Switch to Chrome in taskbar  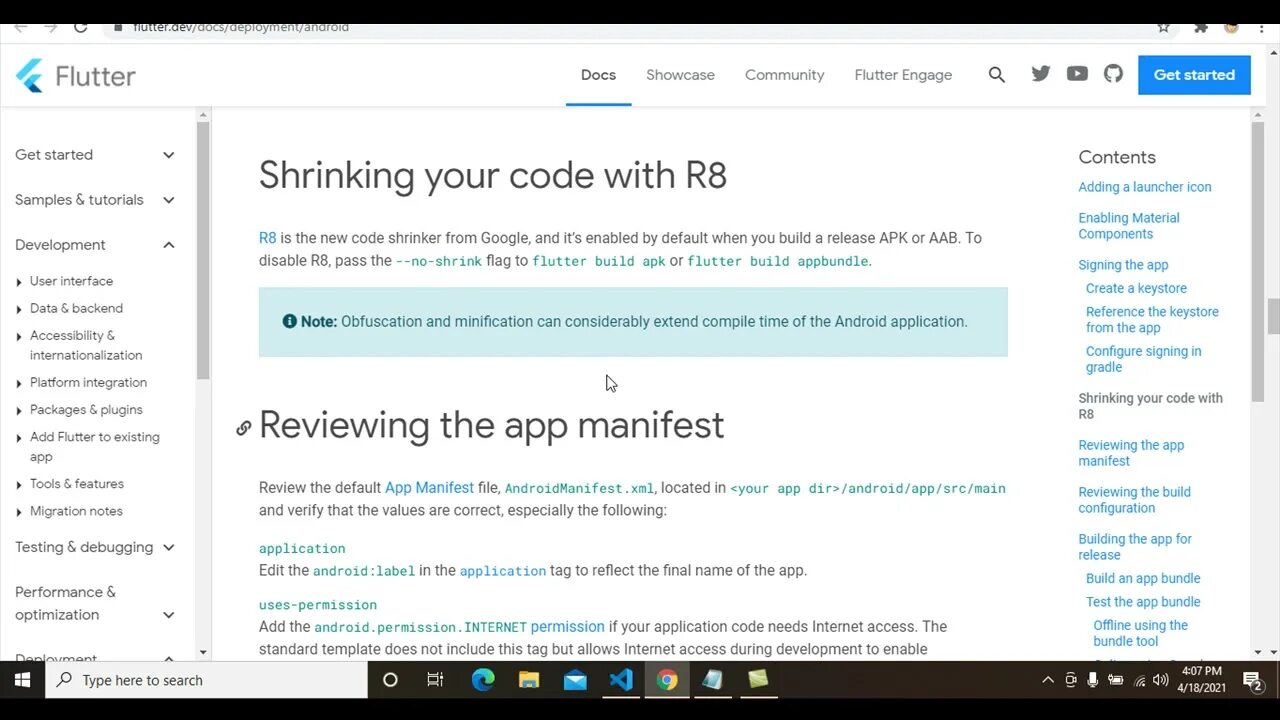coord(667,680)
